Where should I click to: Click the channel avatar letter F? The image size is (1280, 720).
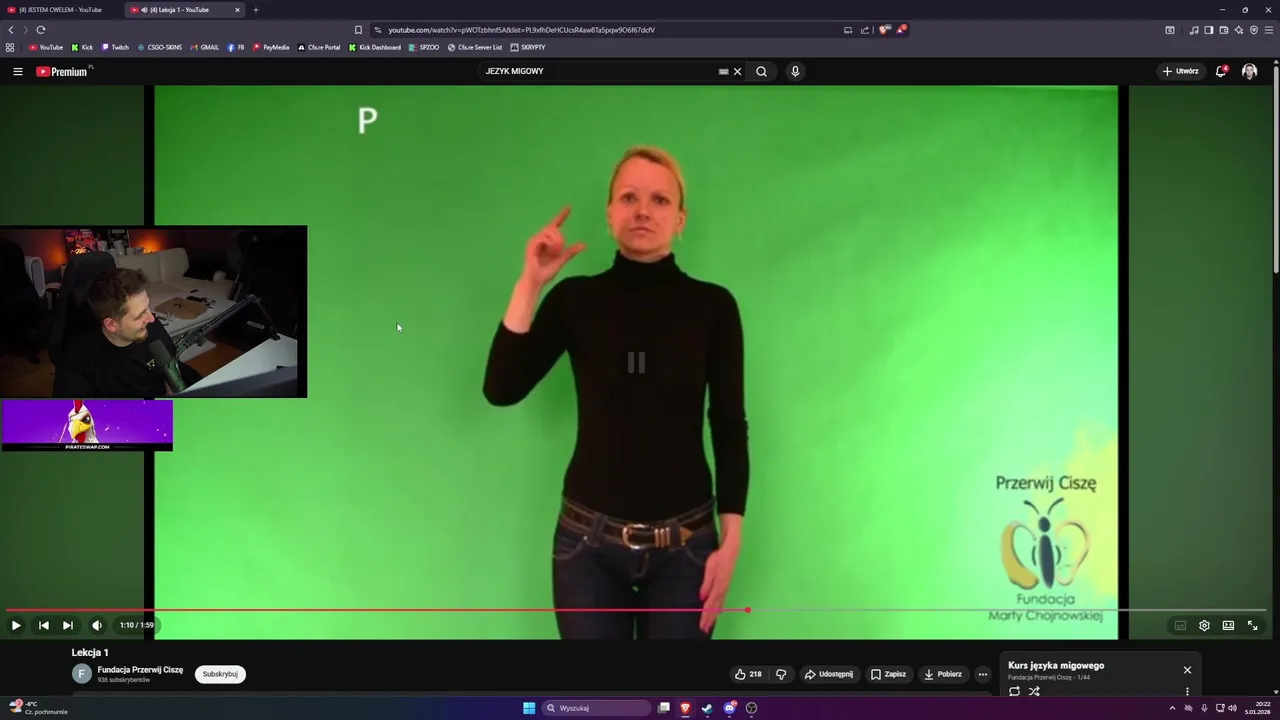click(x=82, y=674)
